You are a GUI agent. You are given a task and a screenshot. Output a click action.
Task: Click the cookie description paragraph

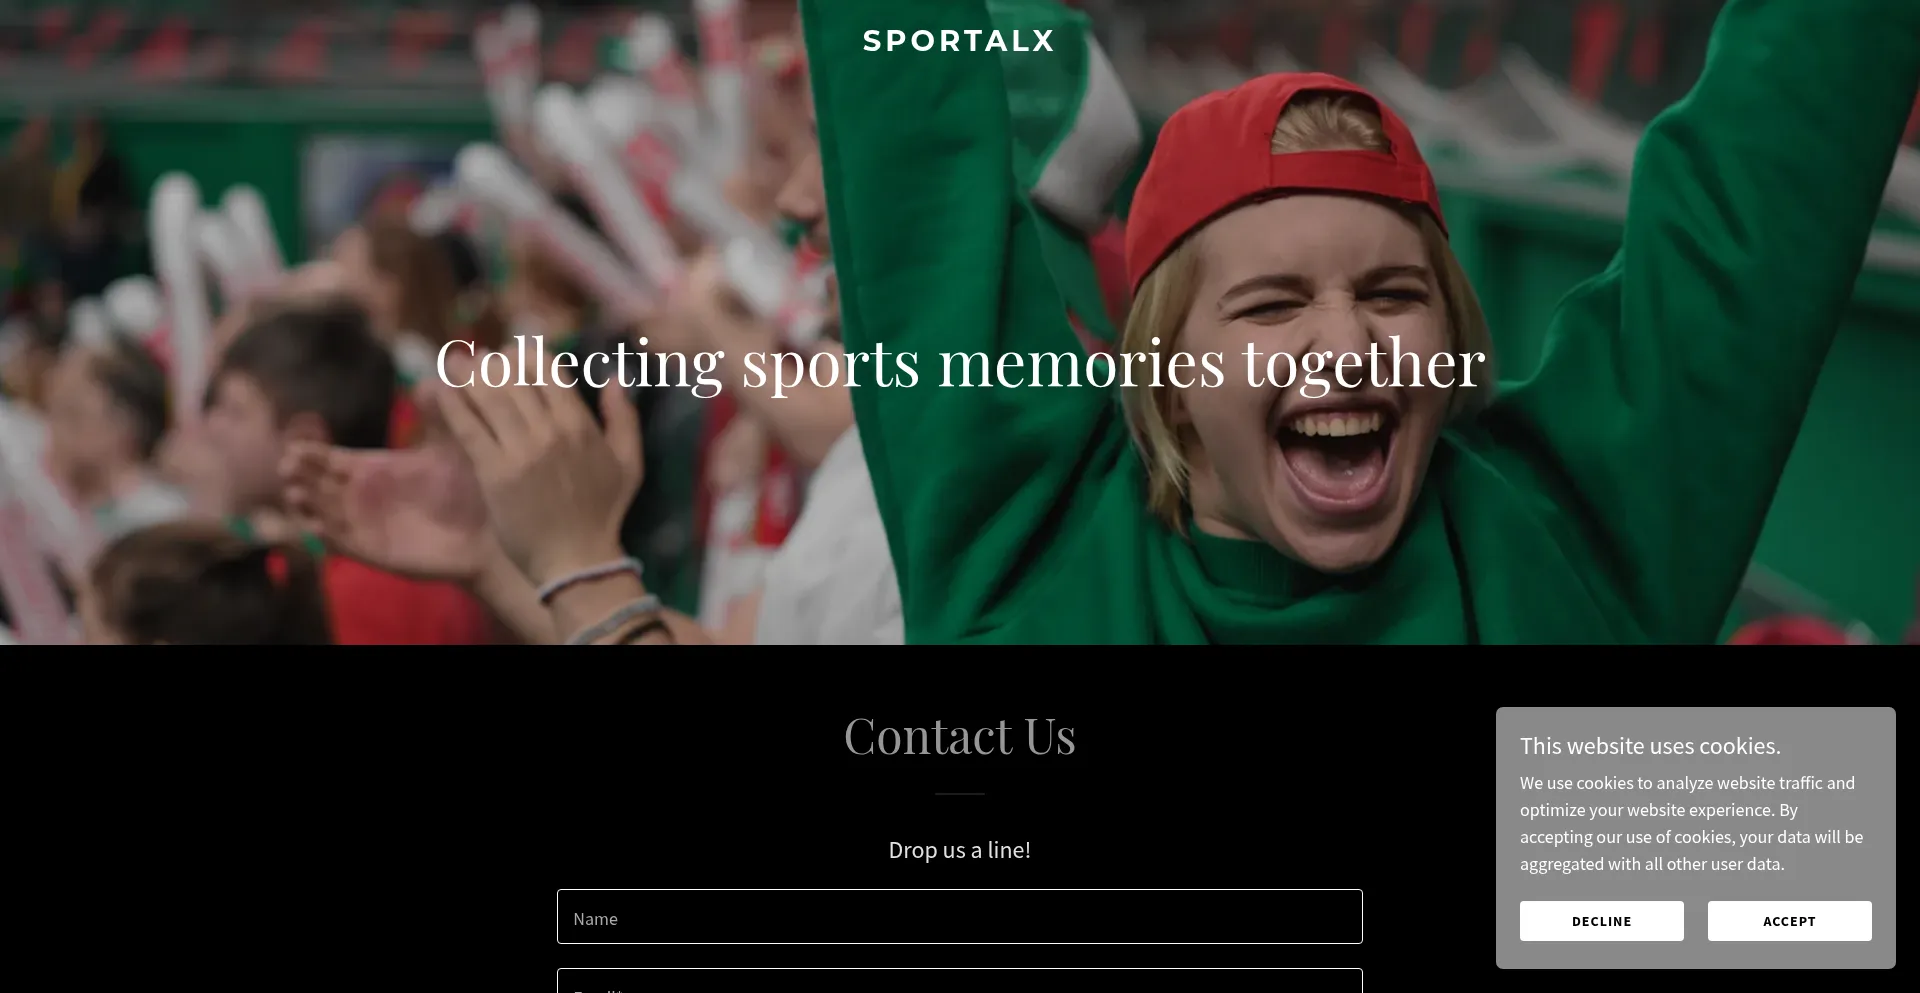[1692, 823]
